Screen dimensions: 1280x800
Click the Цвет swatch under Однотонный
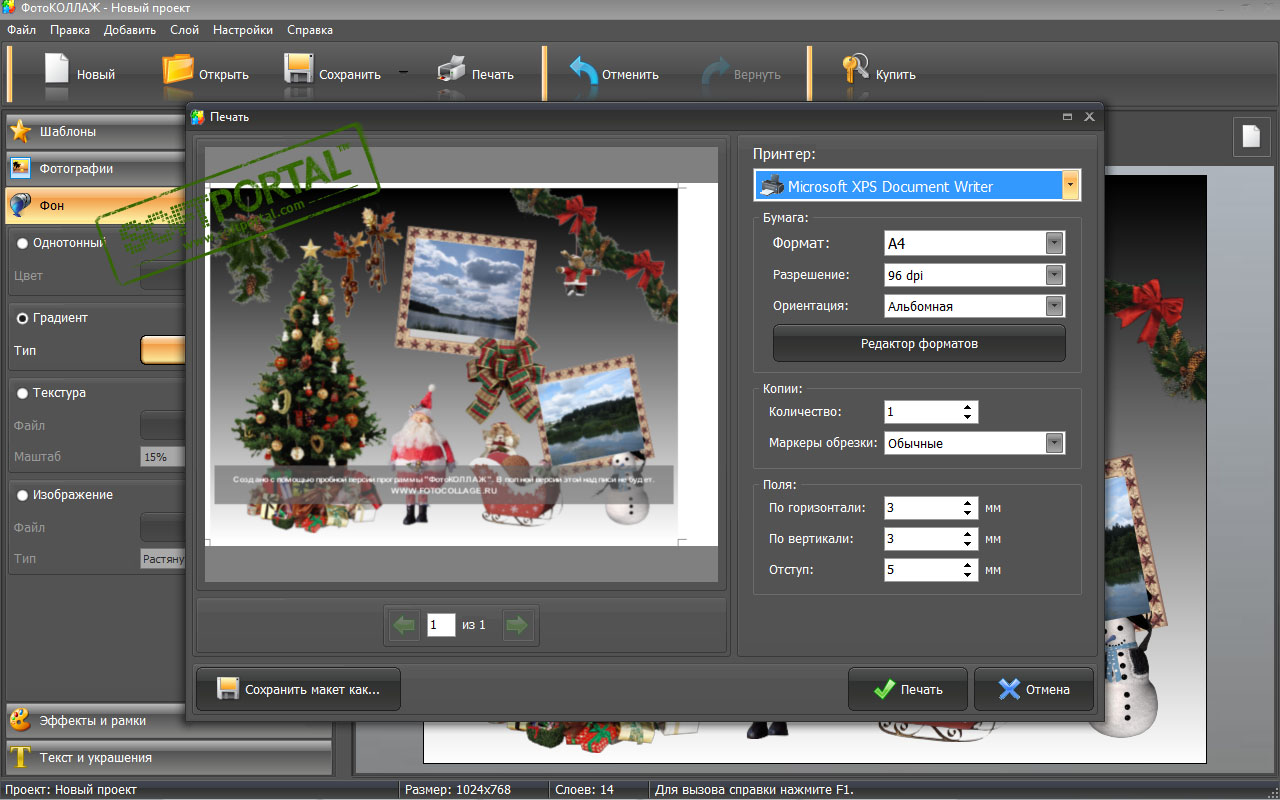click(163, 275)
